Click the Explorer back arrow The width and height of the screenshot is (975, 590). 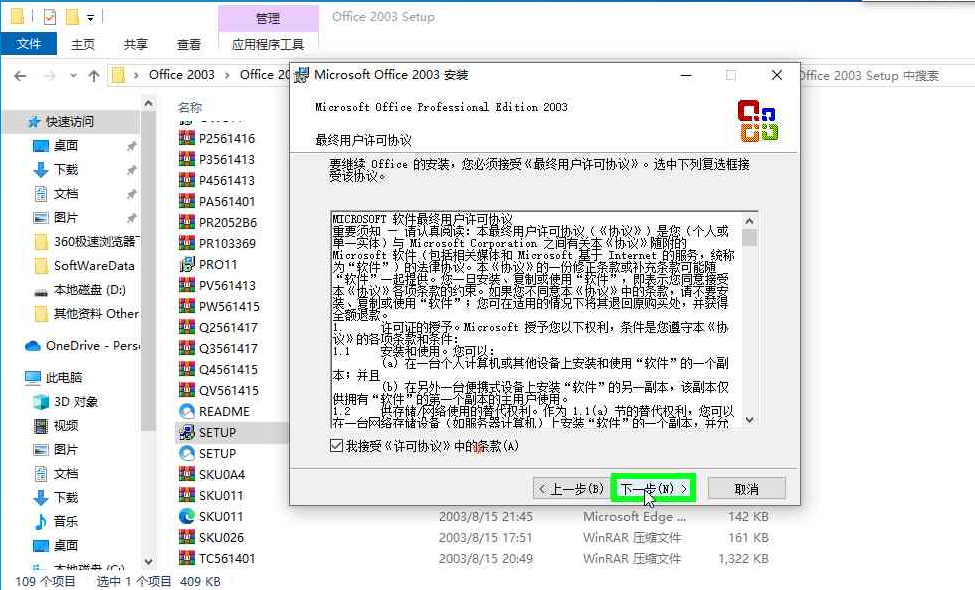pyautogui.click(x=20, y=76)
